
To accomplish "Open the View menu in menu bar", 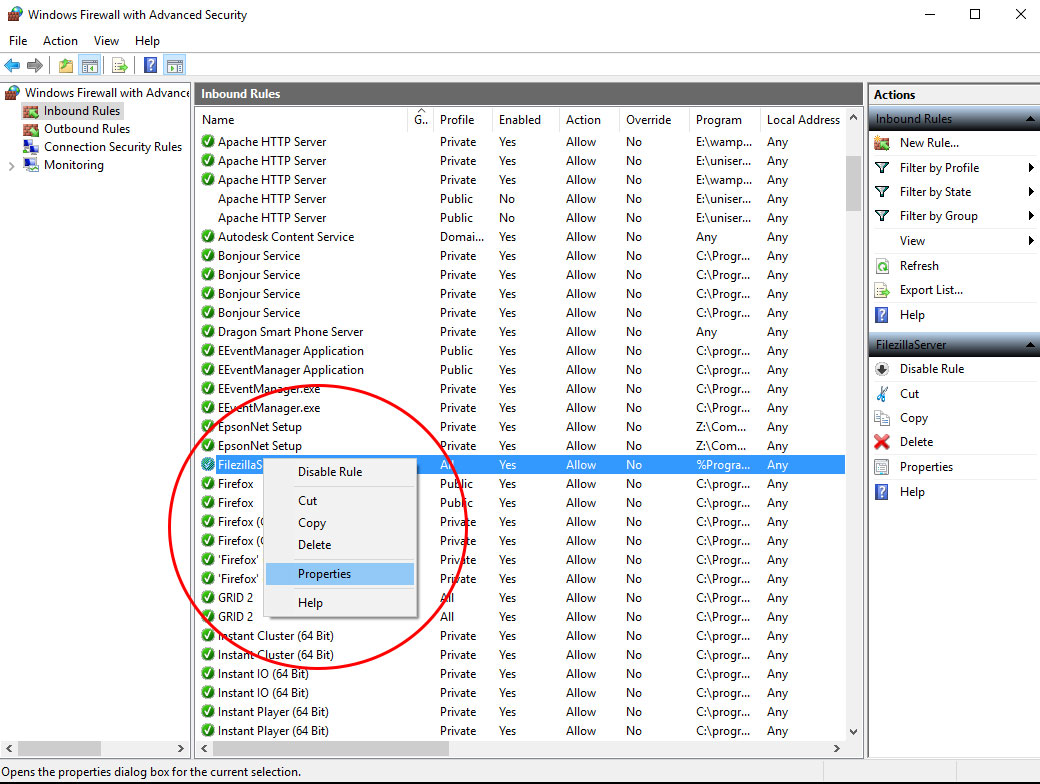I will pos(106,41).
